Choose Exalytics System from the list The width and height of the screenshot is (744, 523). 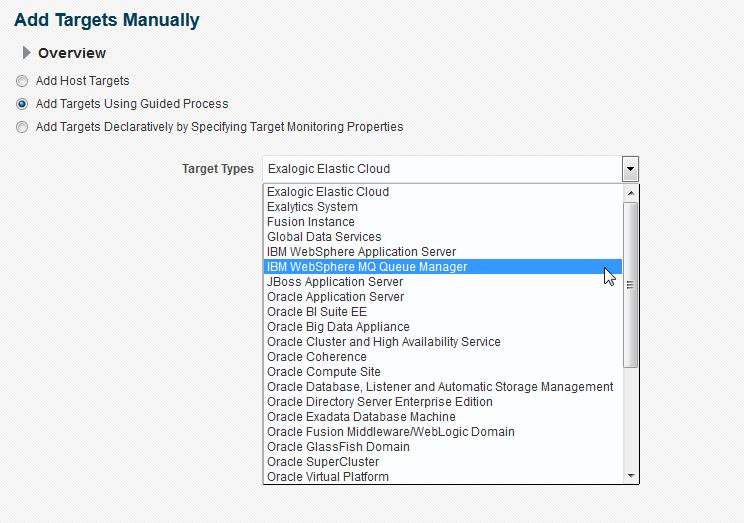point(443,207)
